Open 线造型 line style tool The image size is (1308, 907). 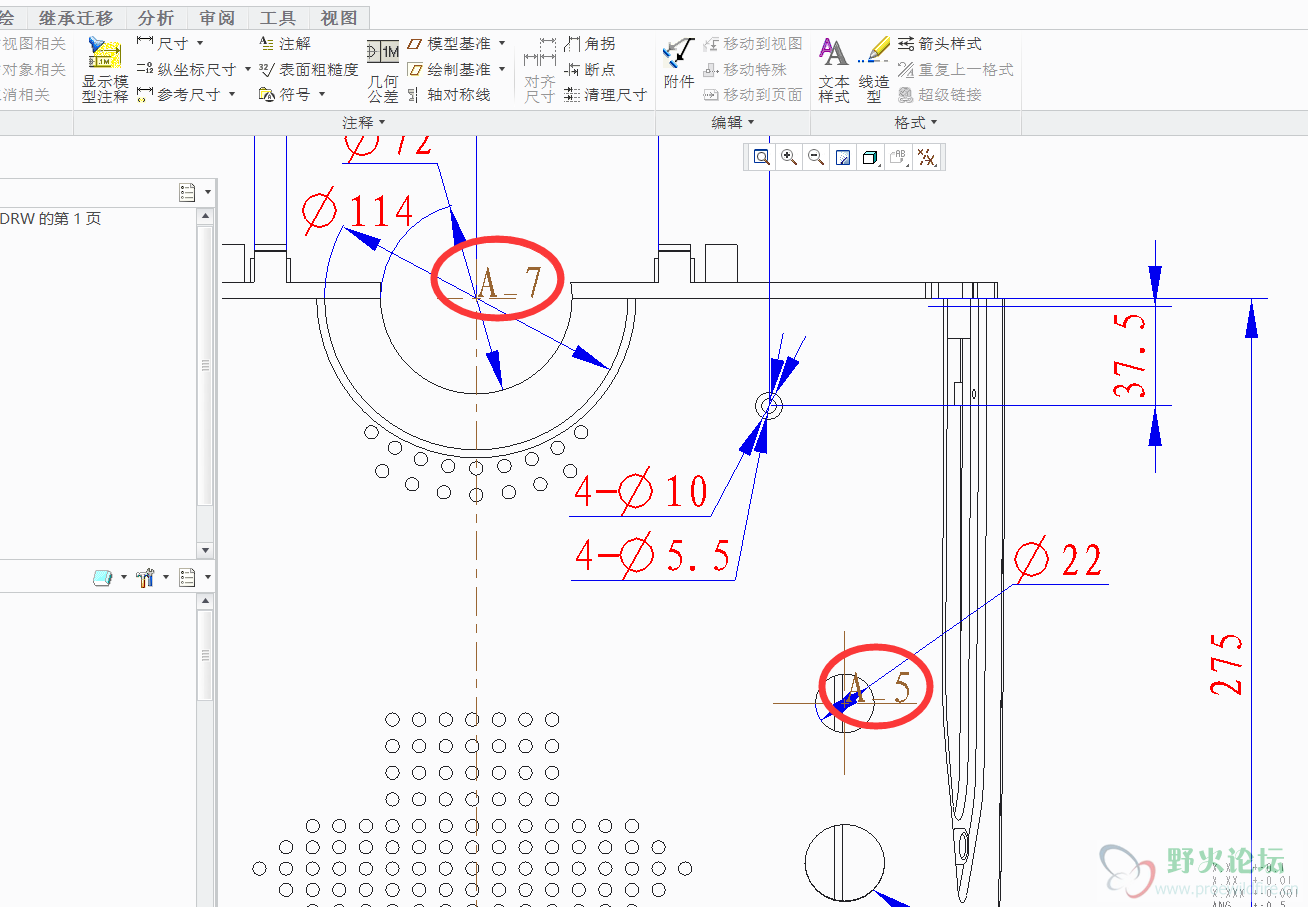pos(874,70)
